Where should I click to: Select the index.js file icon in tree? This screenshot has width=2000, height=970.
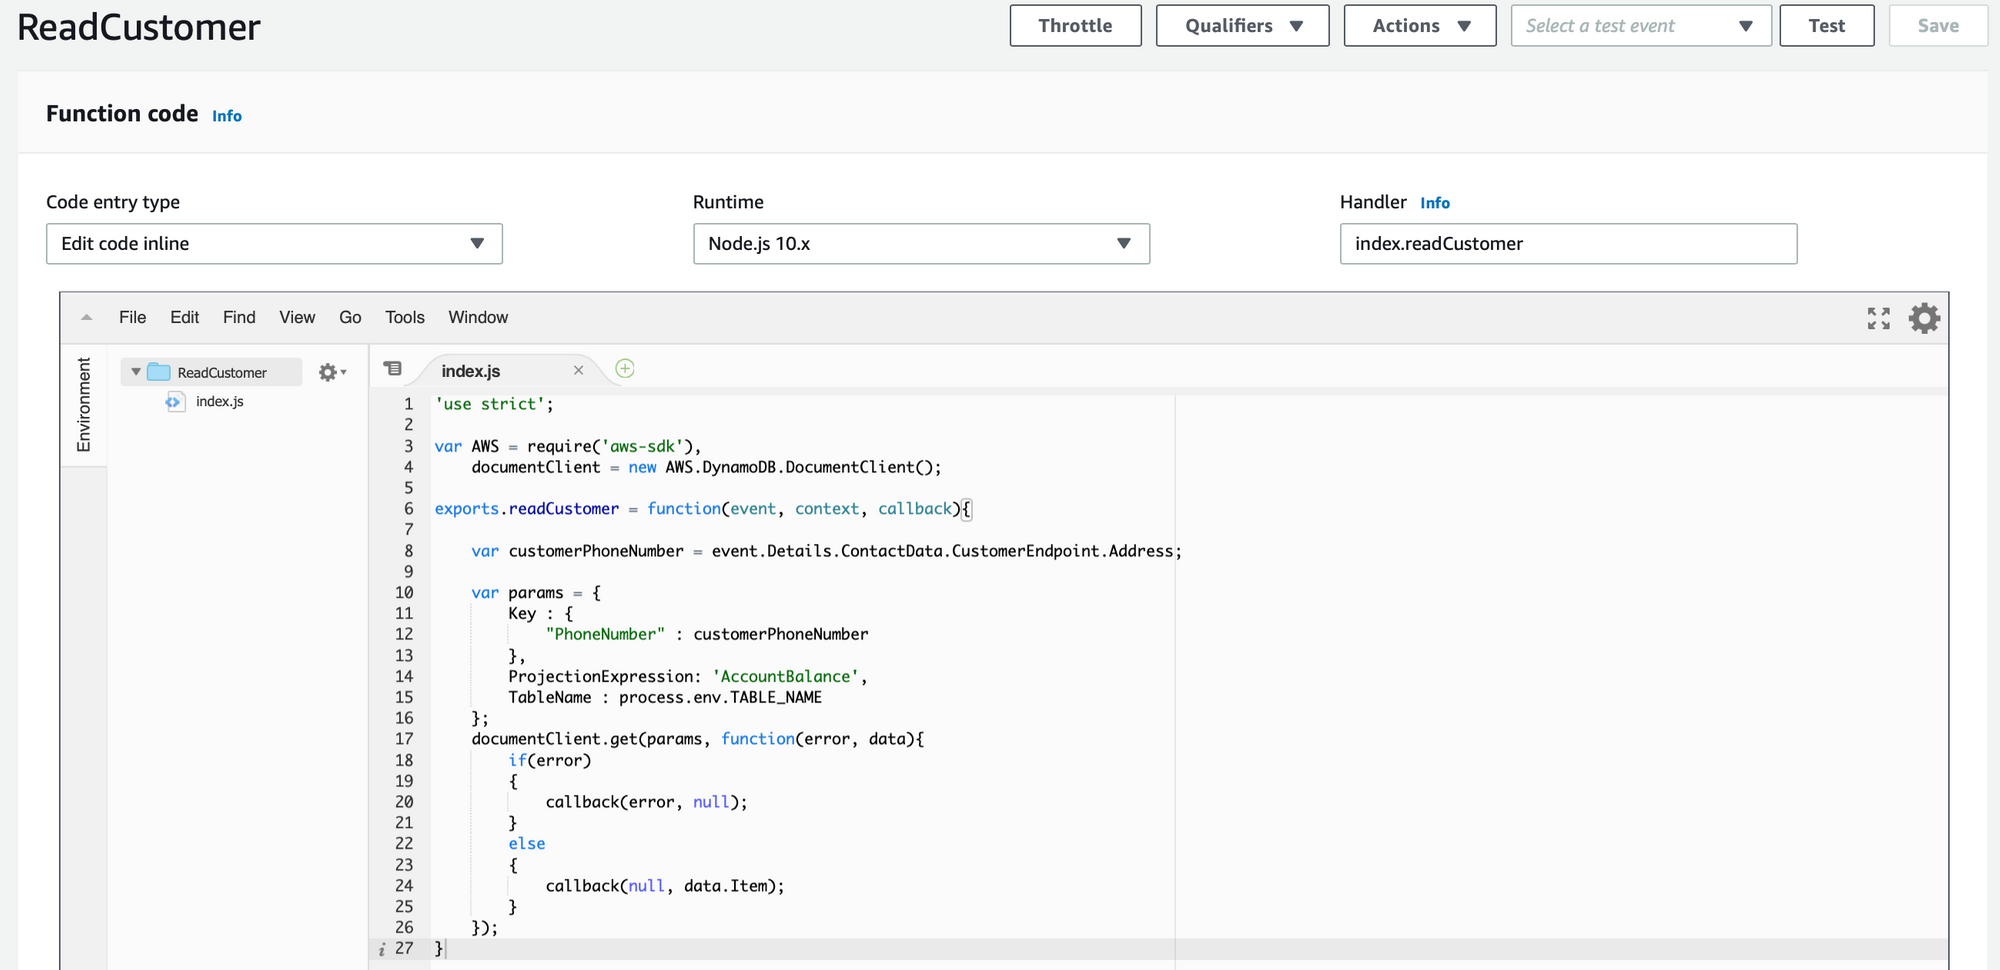(175, 402)
